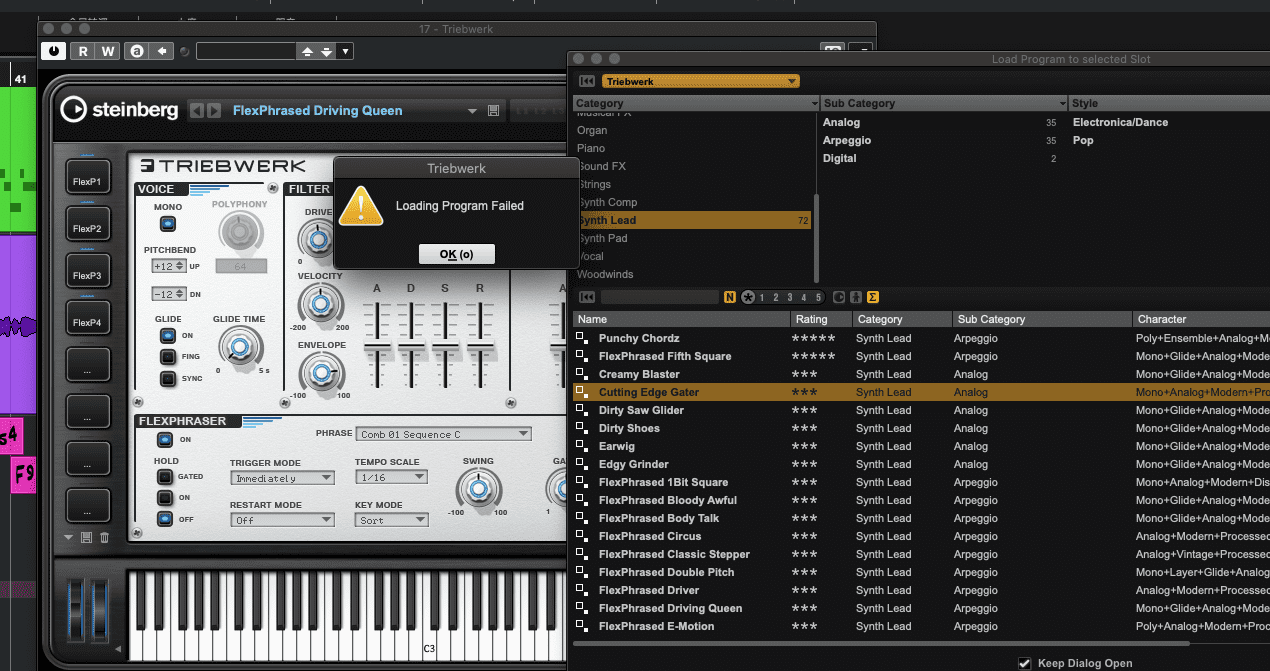Select the Punchy Chordz program row
This screenshot has height=671, width=1270.
click(x=921, y=338)
